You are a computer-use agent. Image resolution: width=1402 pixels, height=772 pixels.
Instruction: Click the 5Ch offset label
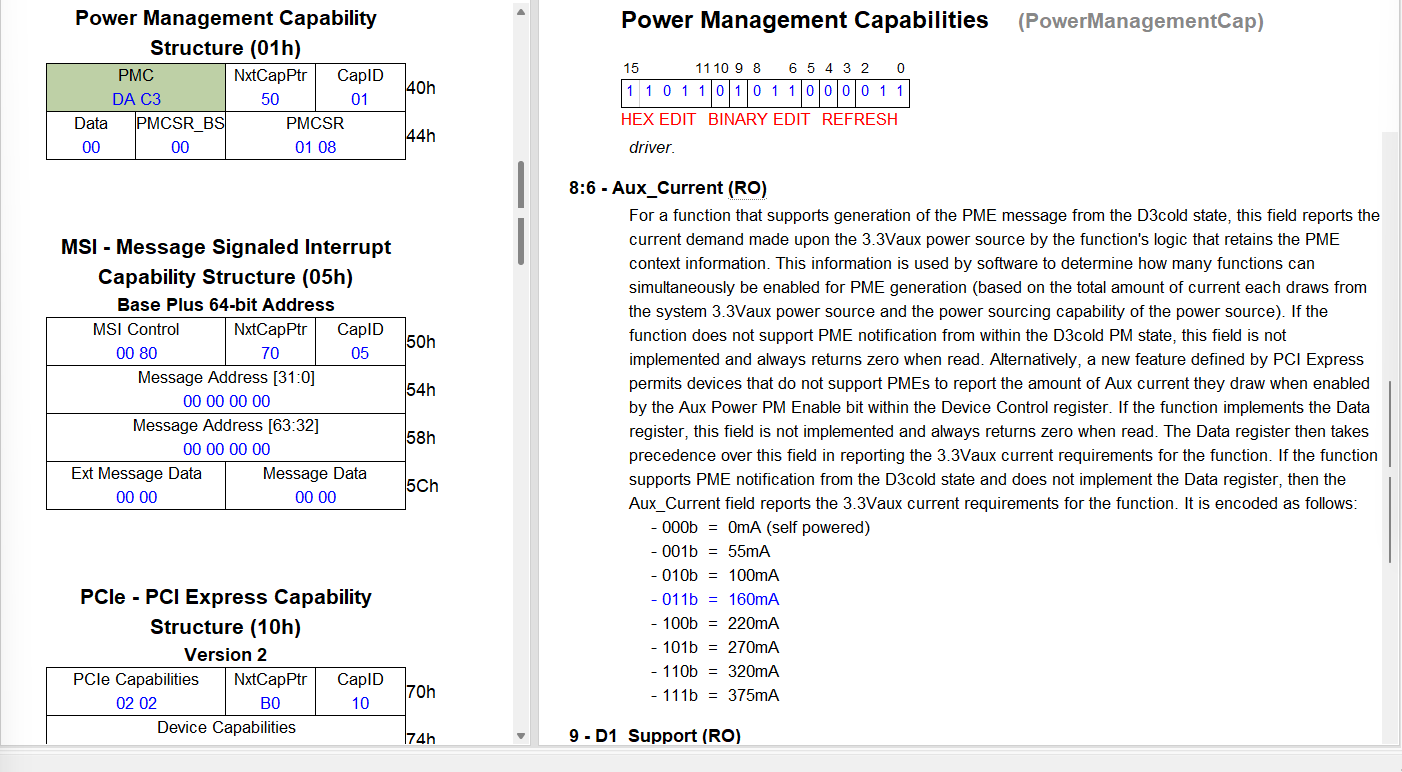click(422, 486)
